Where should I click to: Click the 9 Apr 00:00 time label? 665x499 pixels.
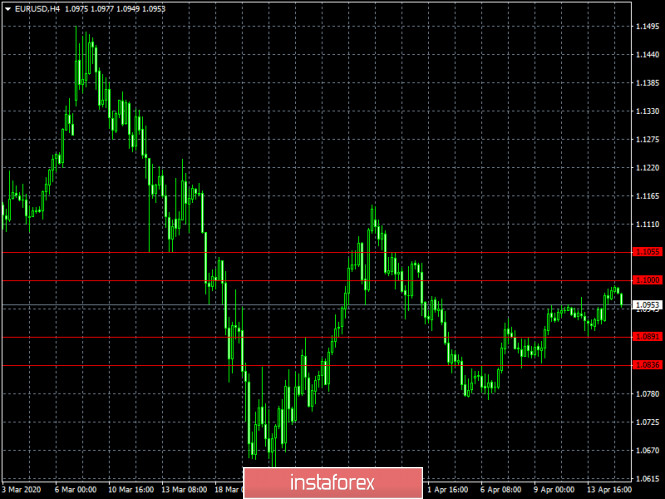(554, 490)
